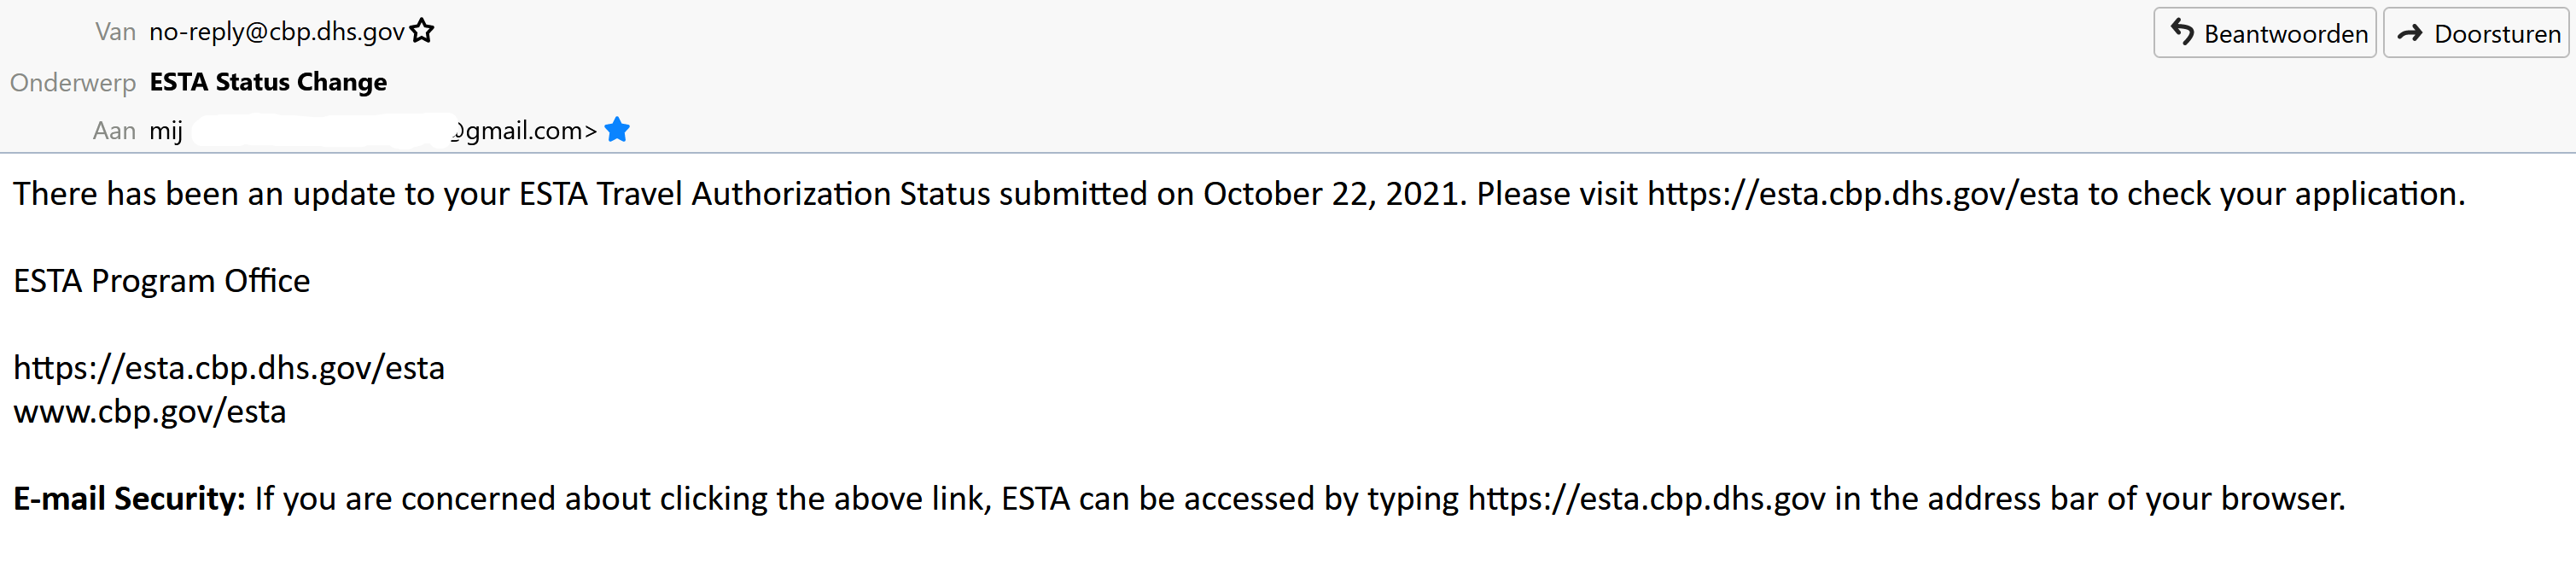Click the Doorsturen forward button
Viewport: 2576px width, 584px height.
click(2475, 34)
